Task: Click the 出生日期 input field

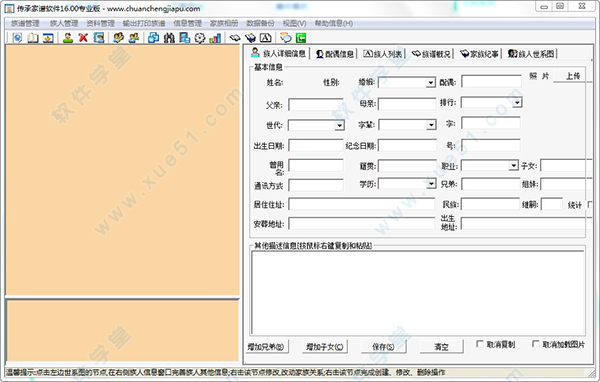Action: (316, 145)
